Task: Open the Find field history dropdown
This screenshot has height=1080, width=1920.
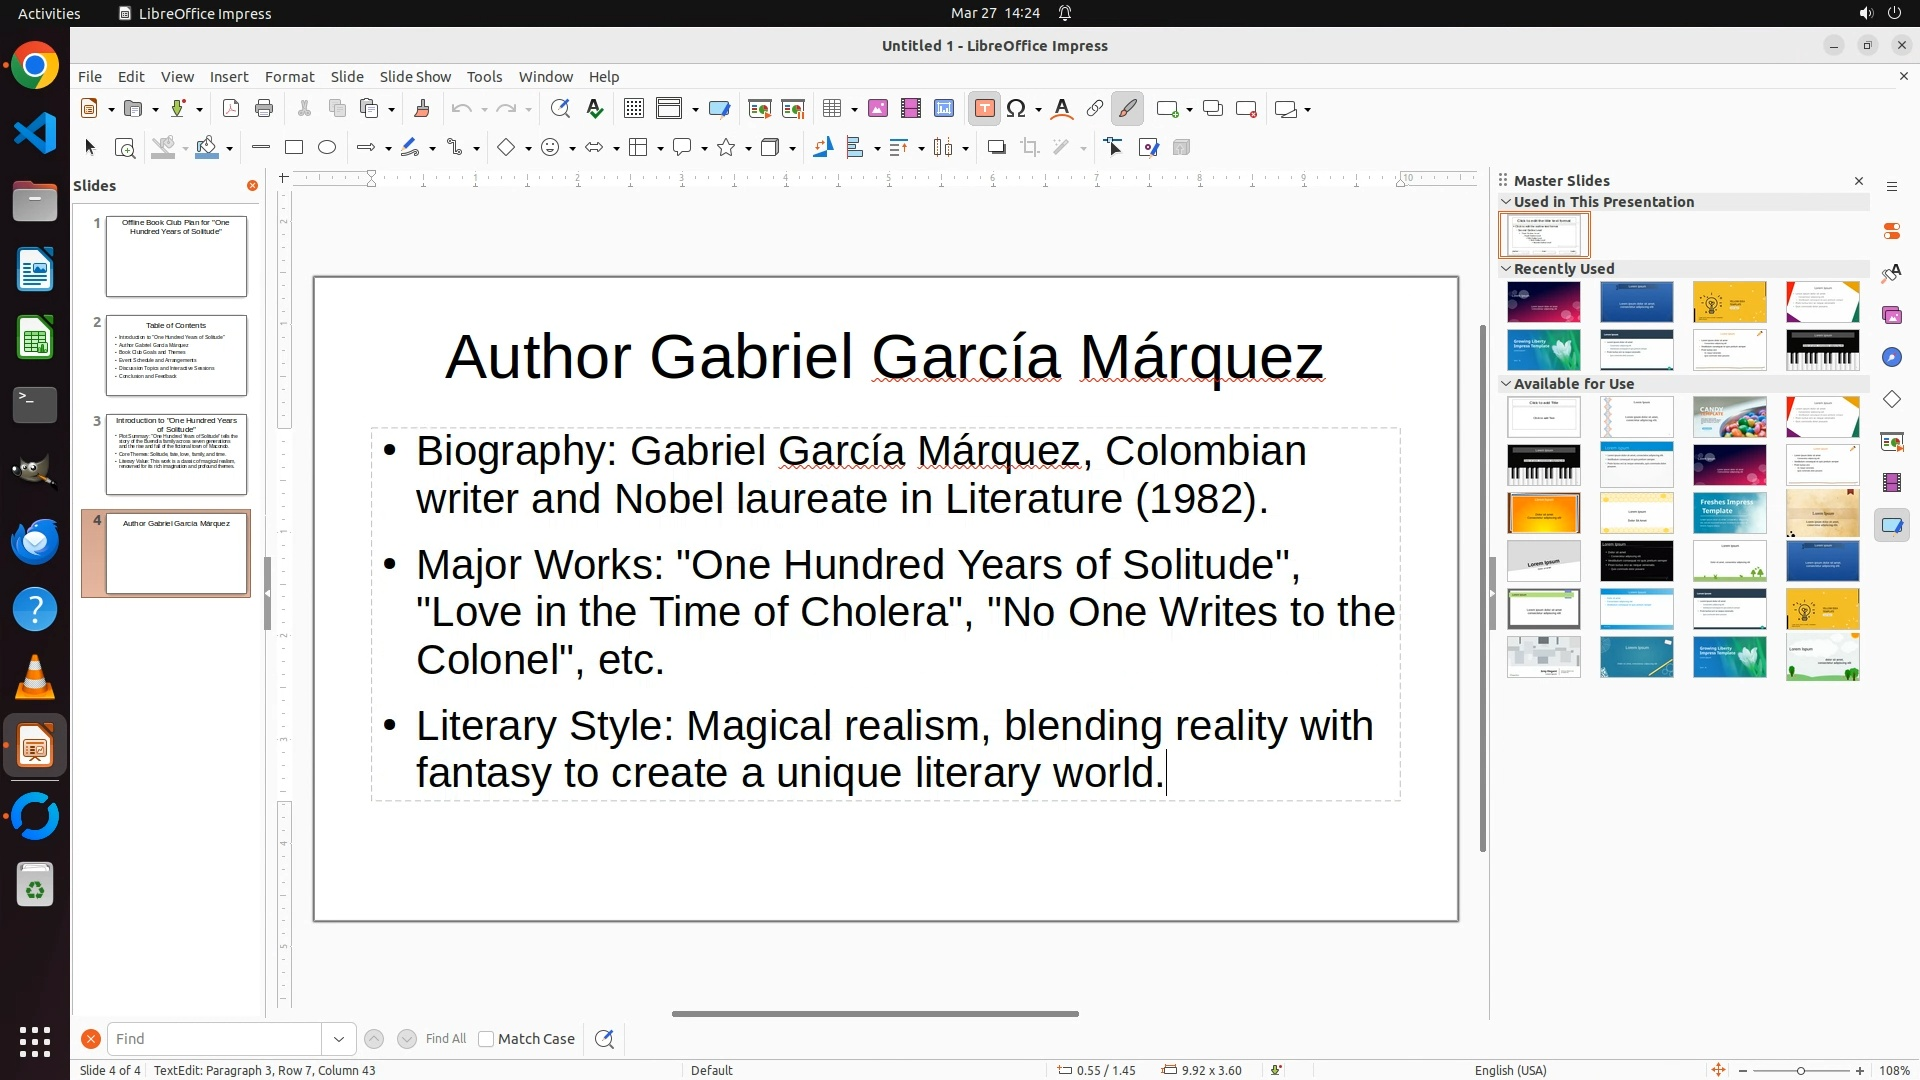Action: [339, 1039]
